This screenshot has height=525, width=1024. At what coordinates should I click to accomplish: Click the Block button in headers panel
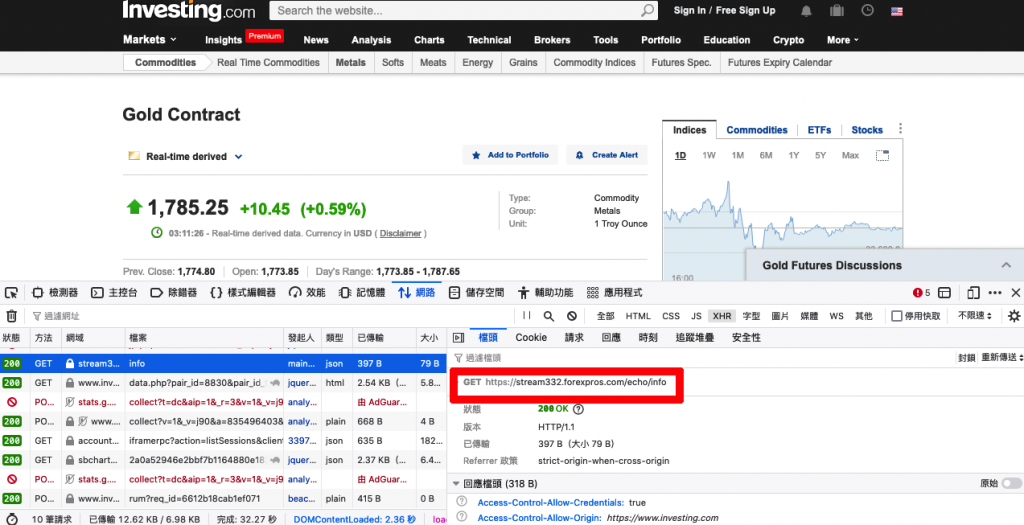click(x=967, y=357)
